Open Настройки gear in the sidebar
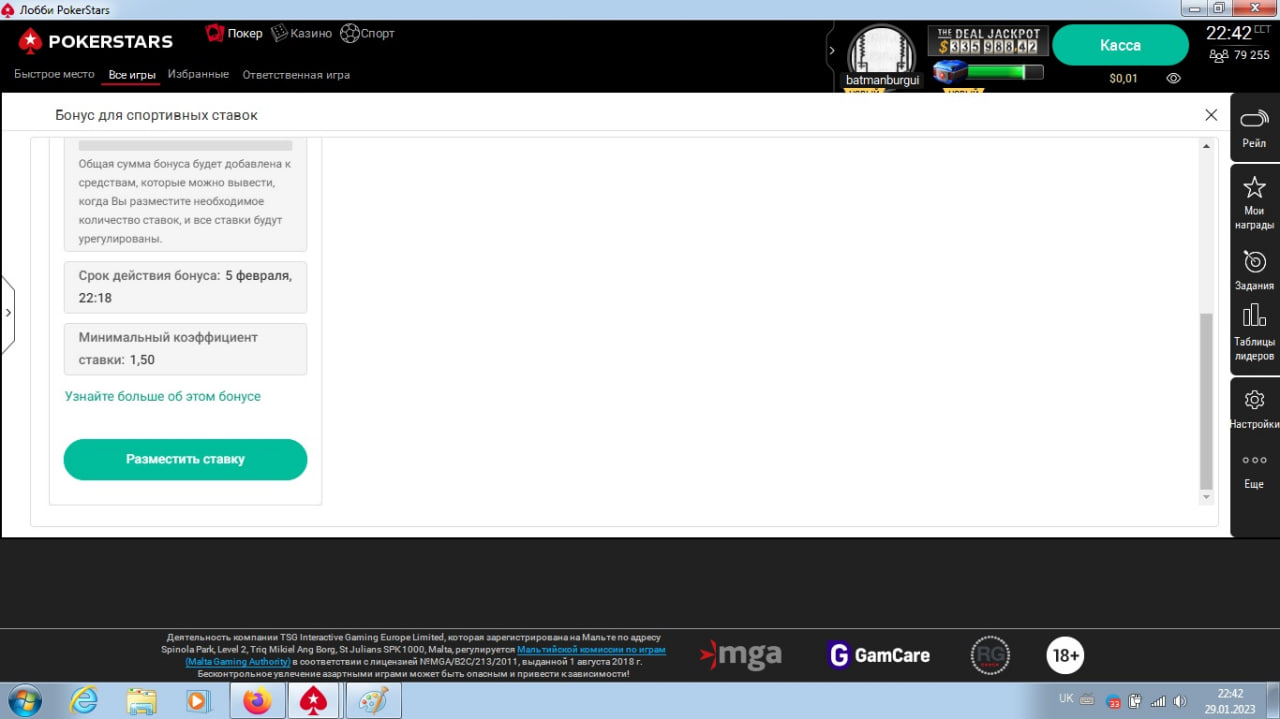The image size is (1280, 719). [x=1254, y=410]
